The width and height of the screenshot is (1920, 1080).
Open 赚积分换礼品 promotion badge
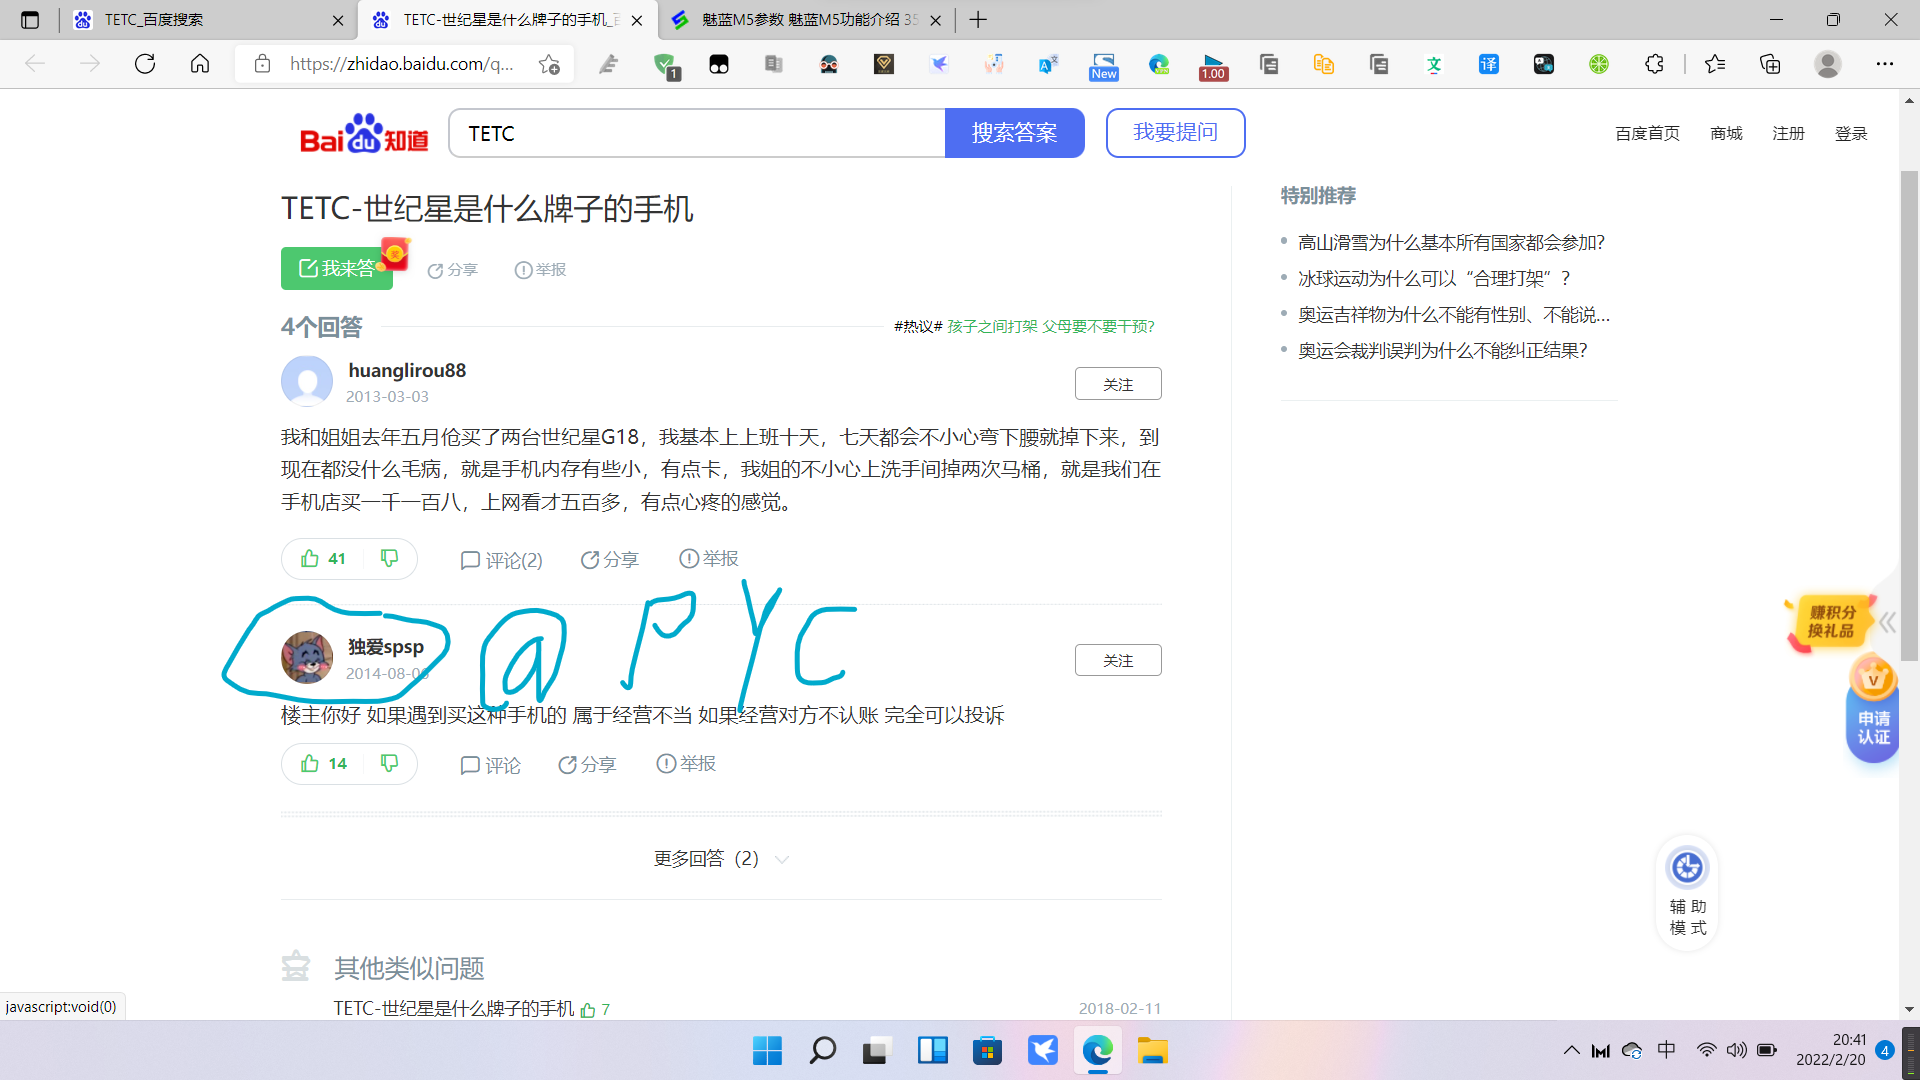tap(1829, 622)
